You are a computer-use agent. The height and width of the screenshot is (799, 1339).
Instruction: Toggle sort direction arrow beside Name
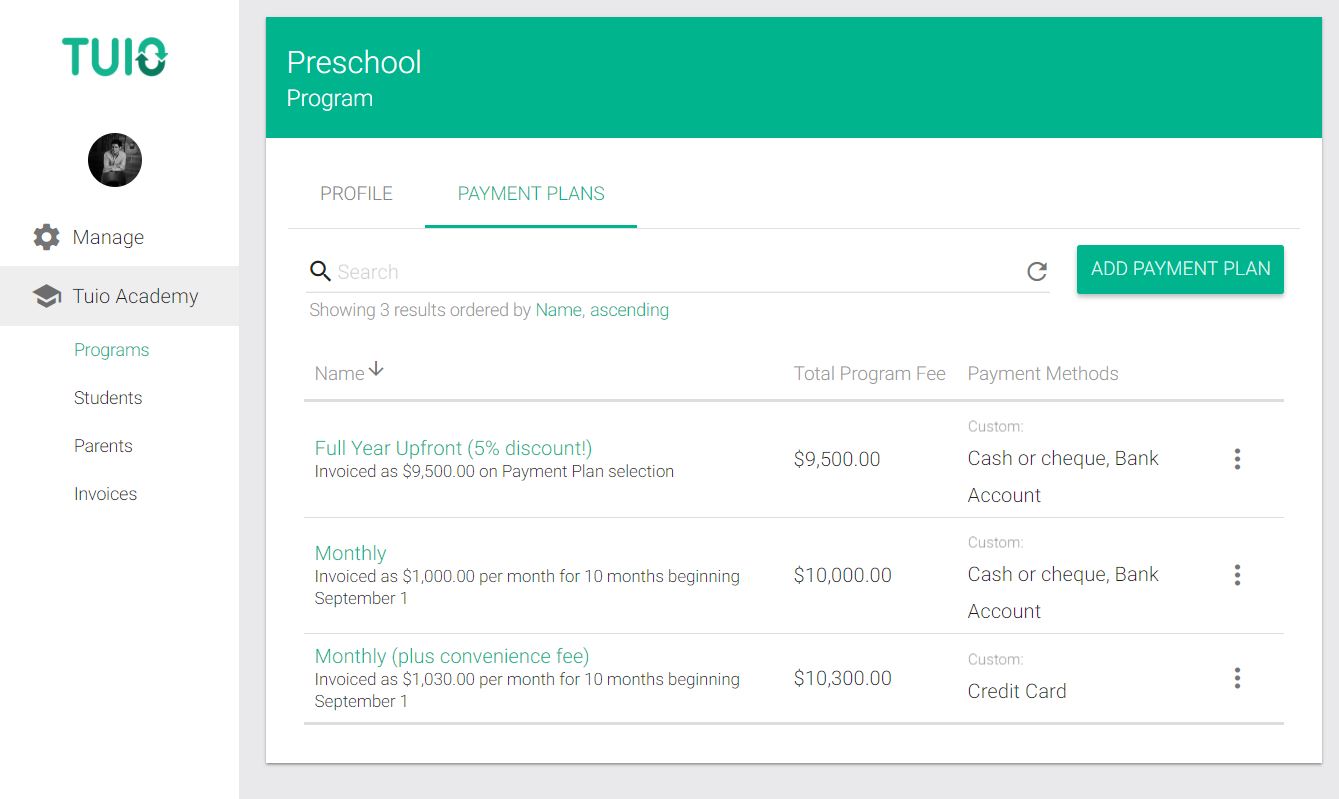tap(376, 370)
